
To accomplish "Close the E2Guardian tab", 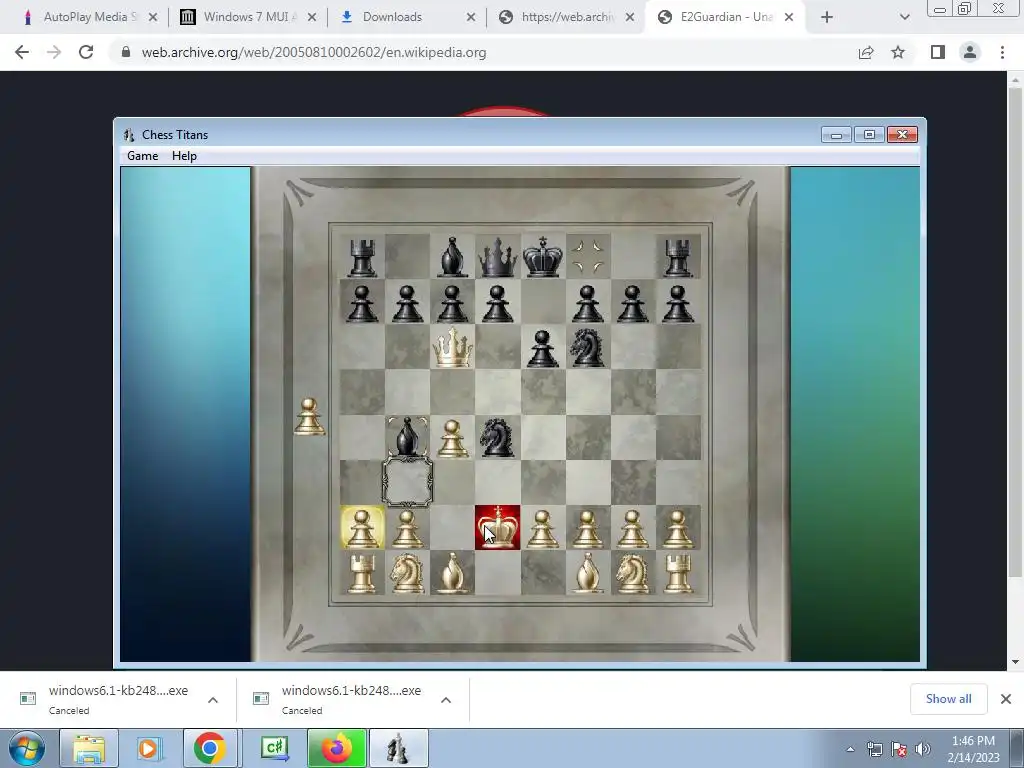I will [x=789, y=17].
